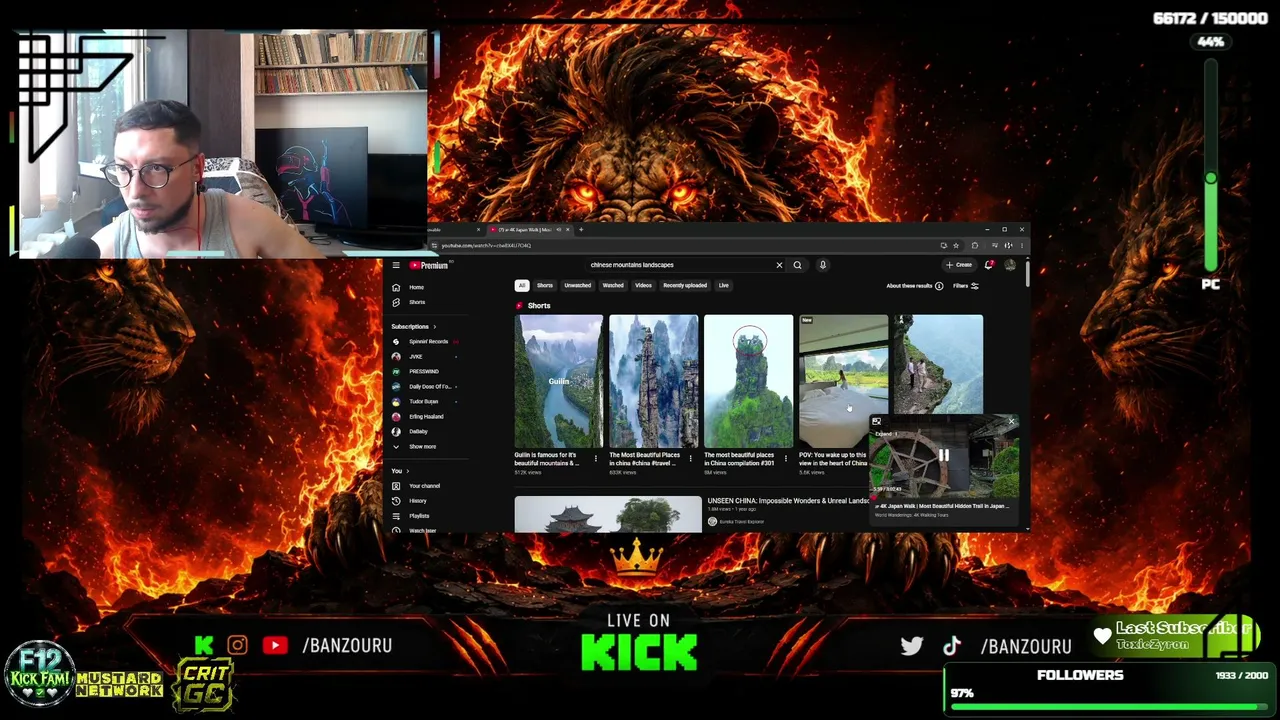Screen dimensions: 1280x720
Task: Open options for the compilation #301 short
Action: click(785, 459)
